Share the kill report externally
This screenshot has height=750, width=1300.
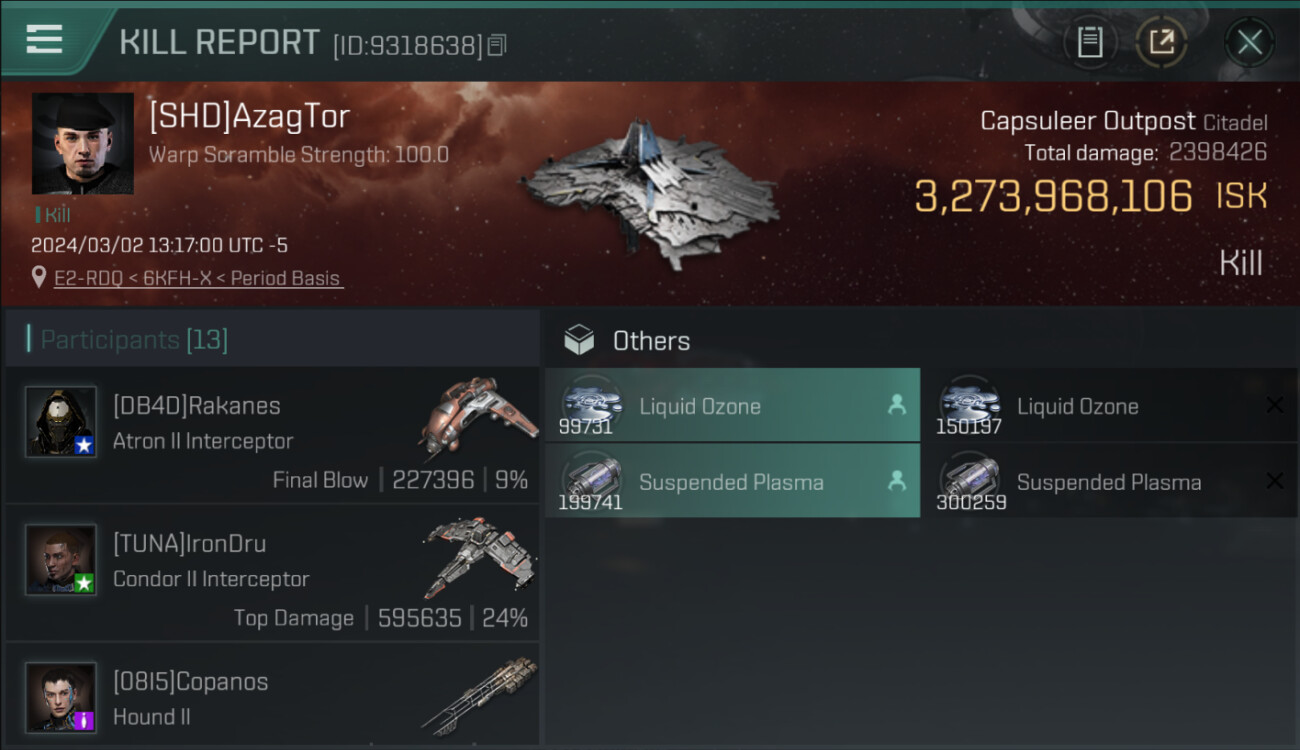click(x=1161, y=42)
